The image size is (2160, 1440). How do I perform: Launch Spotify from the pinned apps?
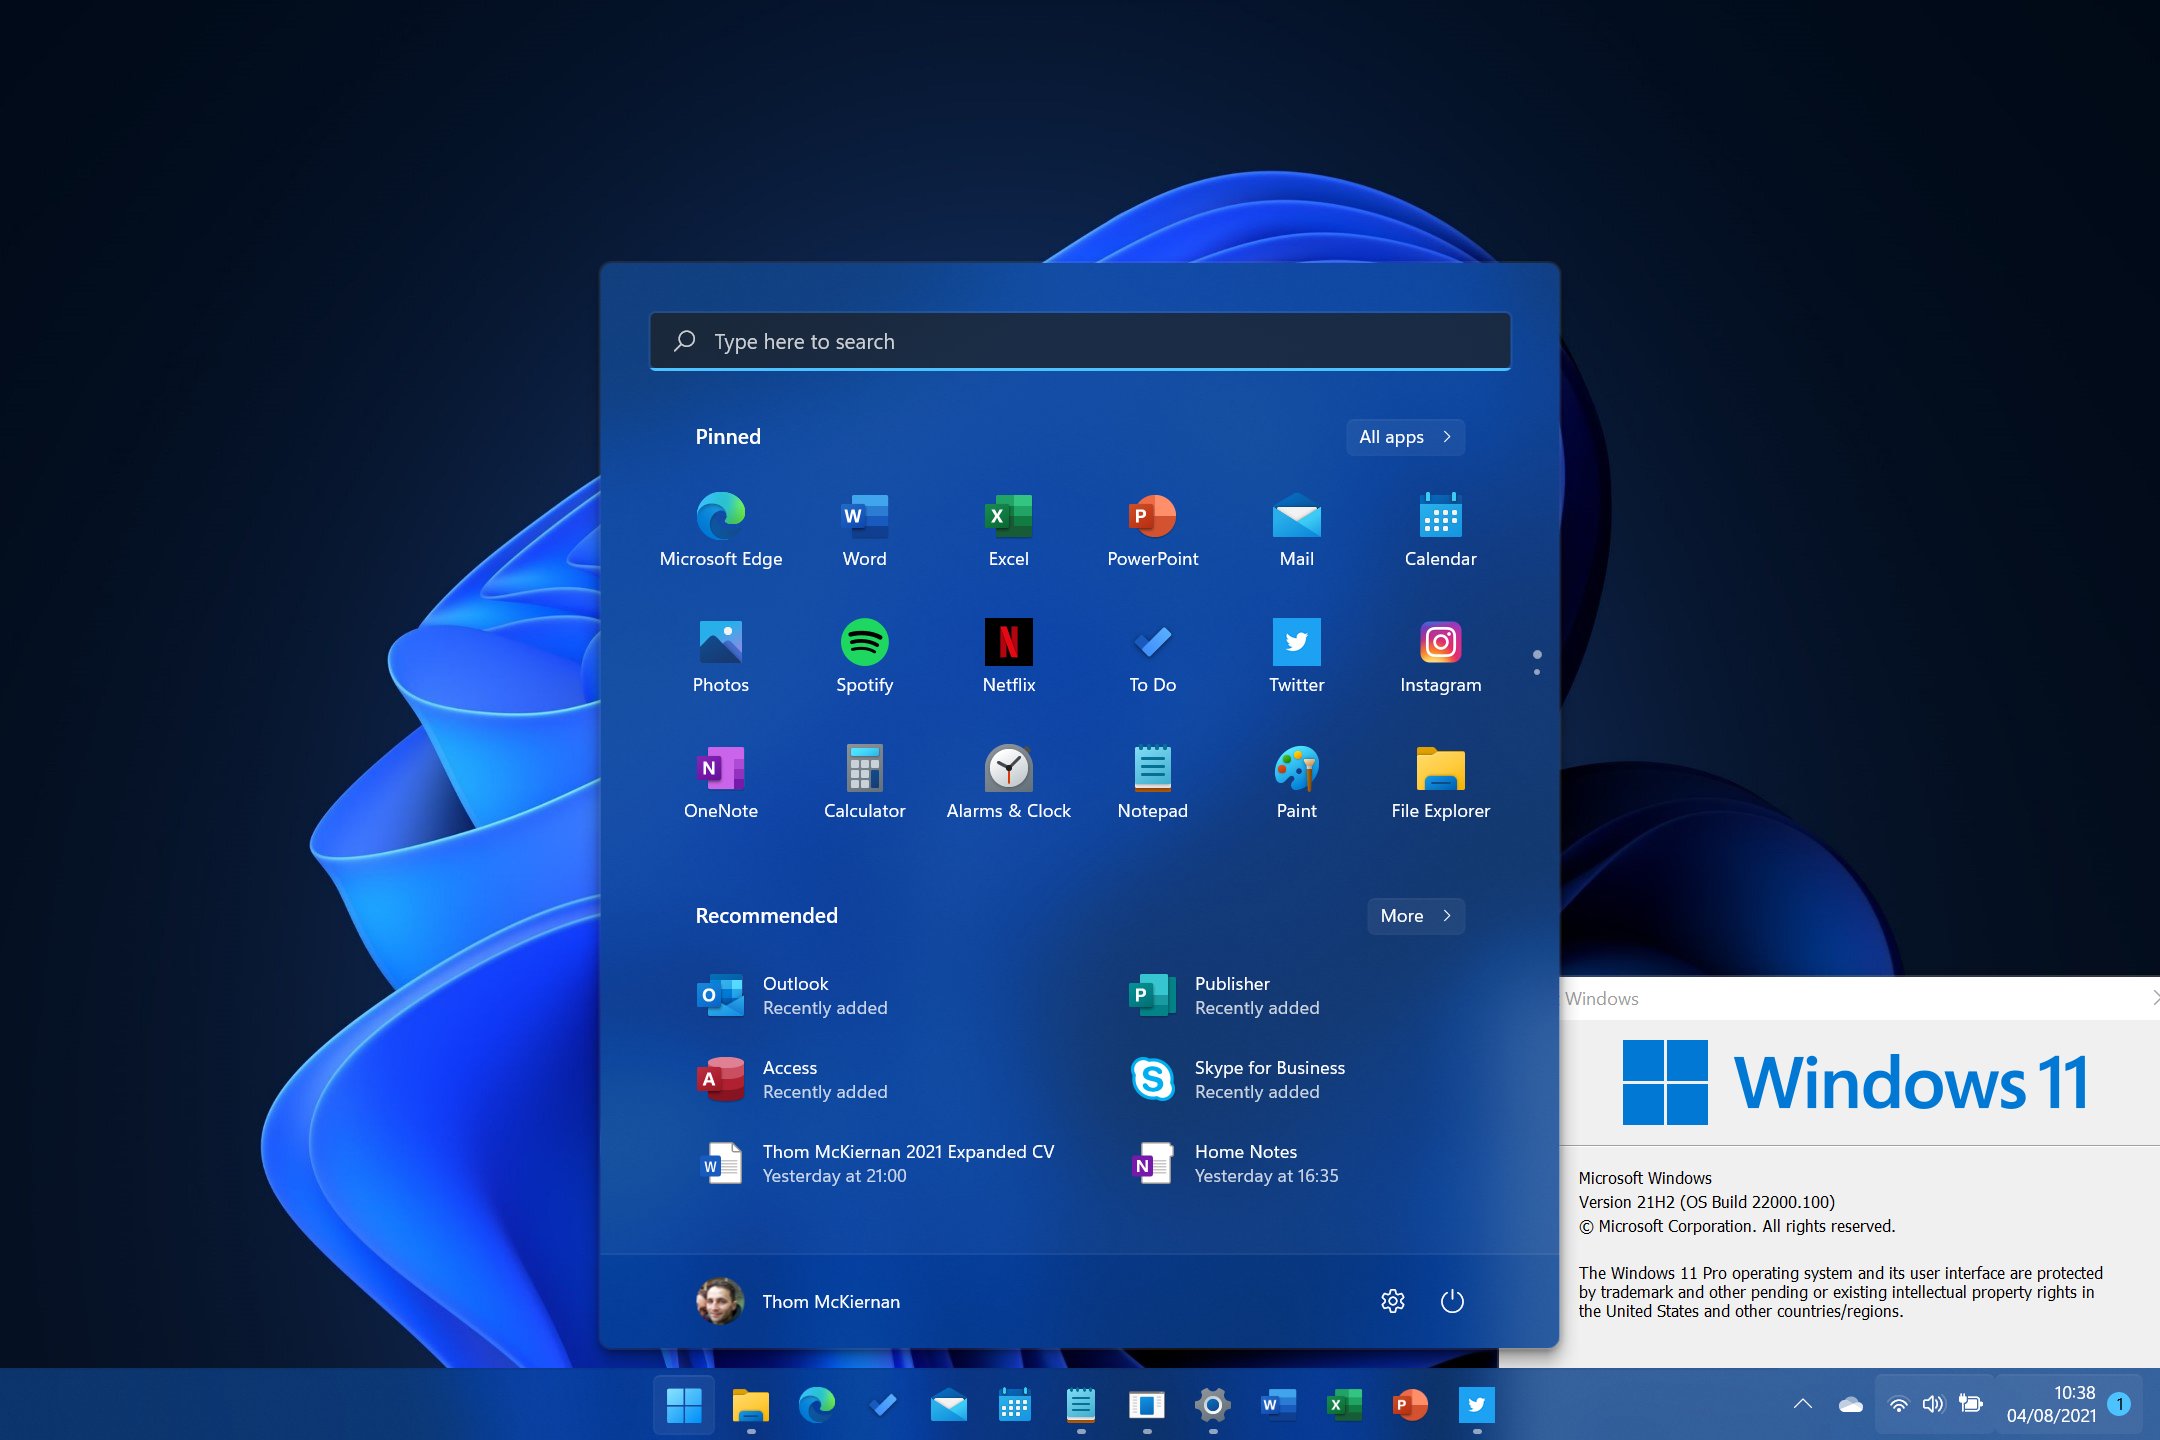tap(864, 657)
